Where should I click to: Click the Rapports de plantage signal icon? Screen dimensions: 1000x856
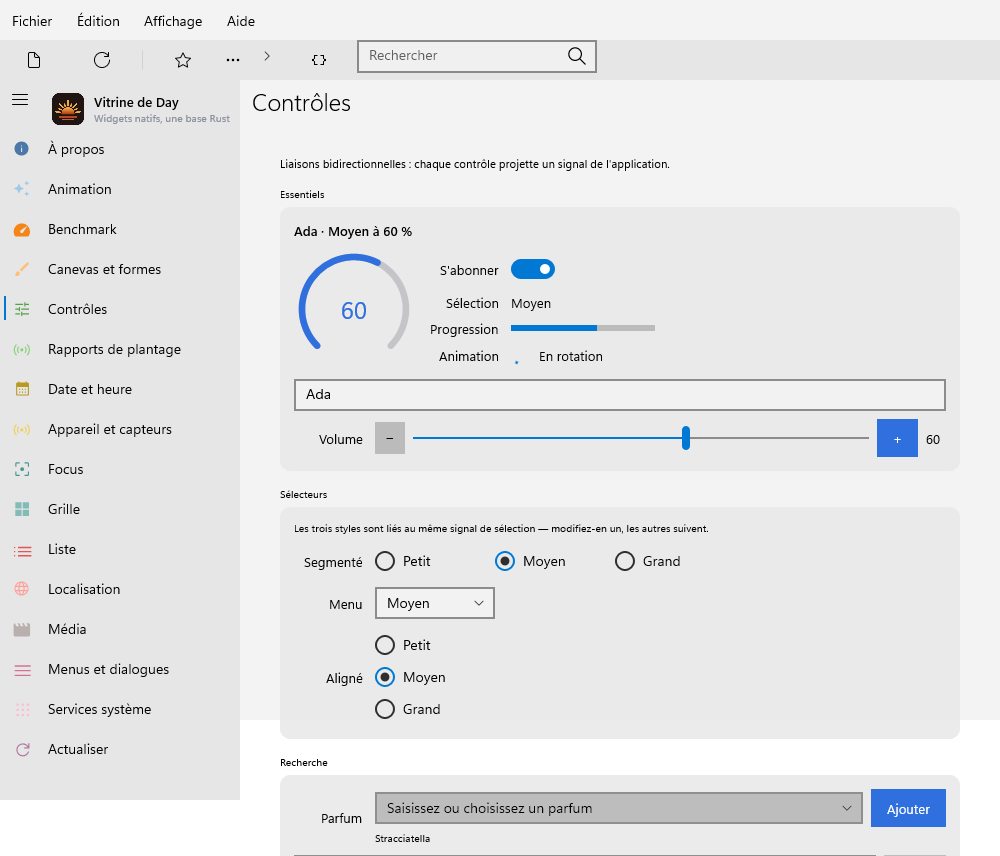click(x=22, y=350)
